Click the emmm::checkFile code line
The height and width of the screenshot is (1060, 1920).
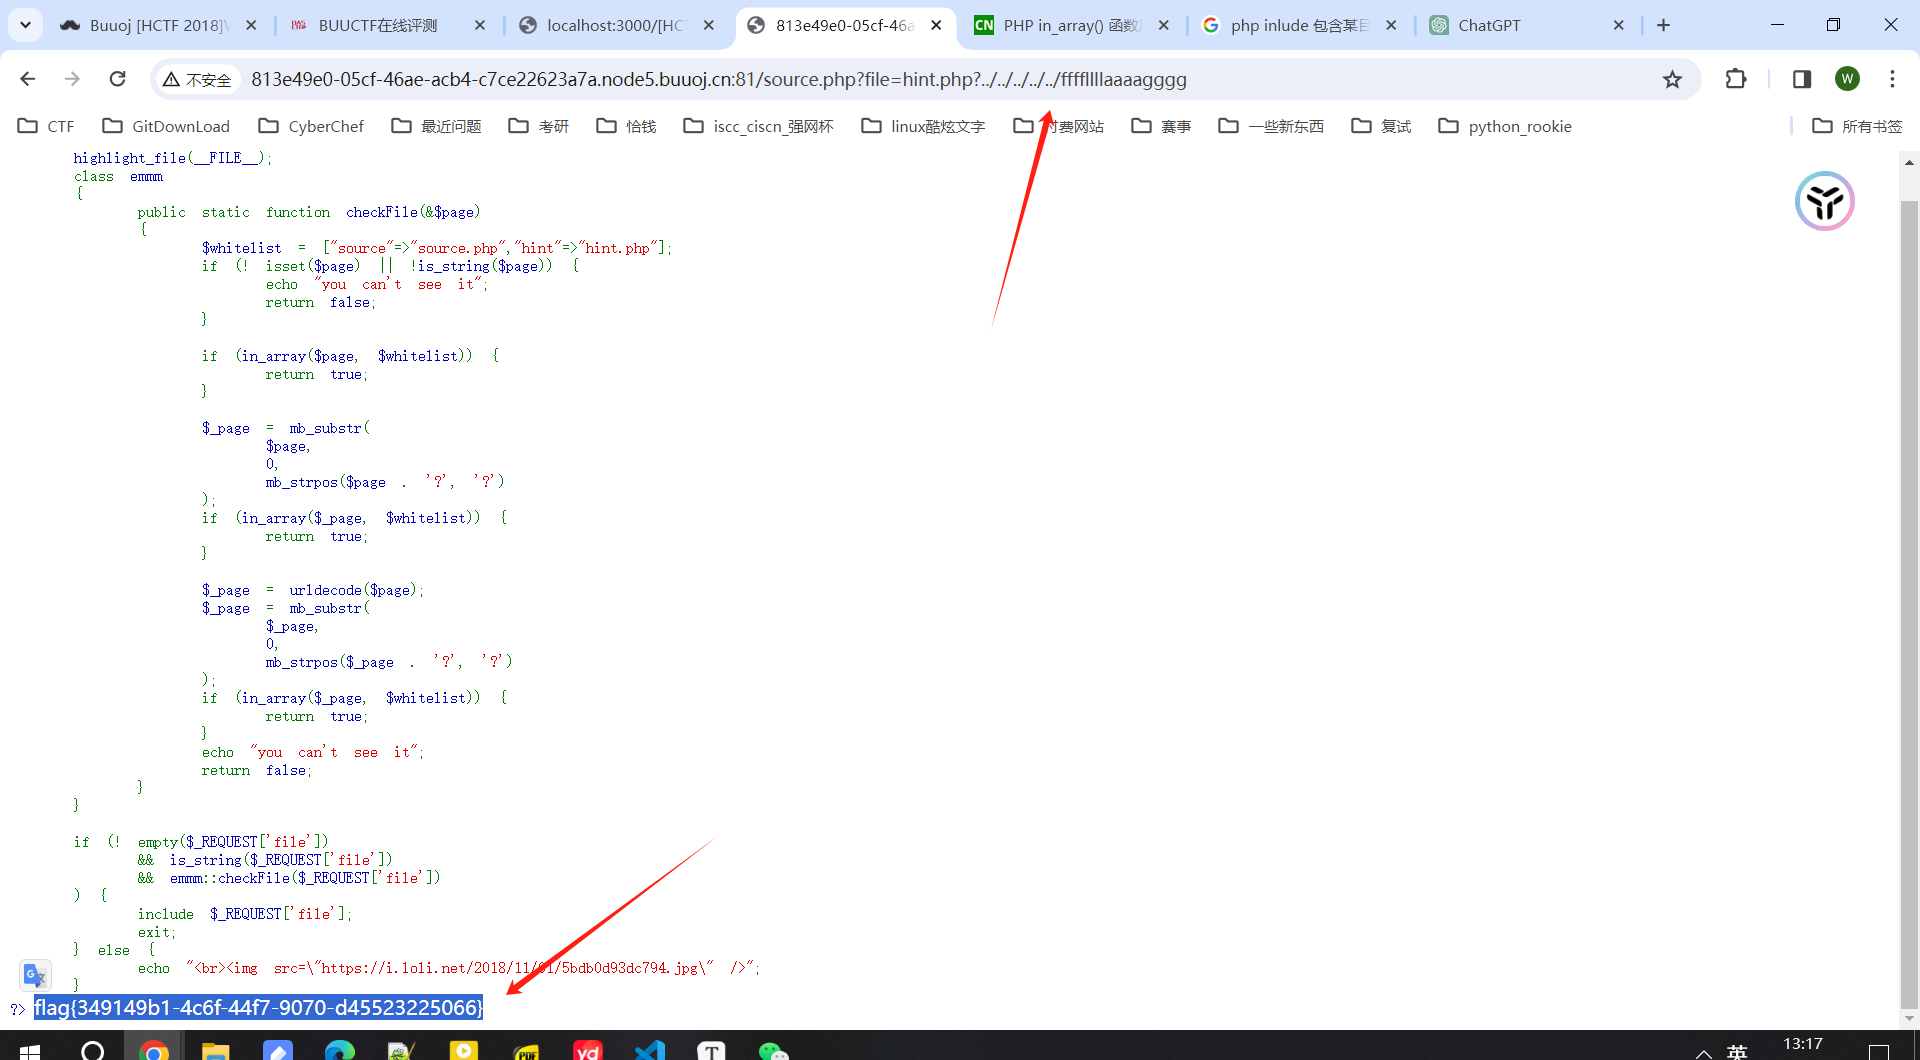click(x=289, y=878)
